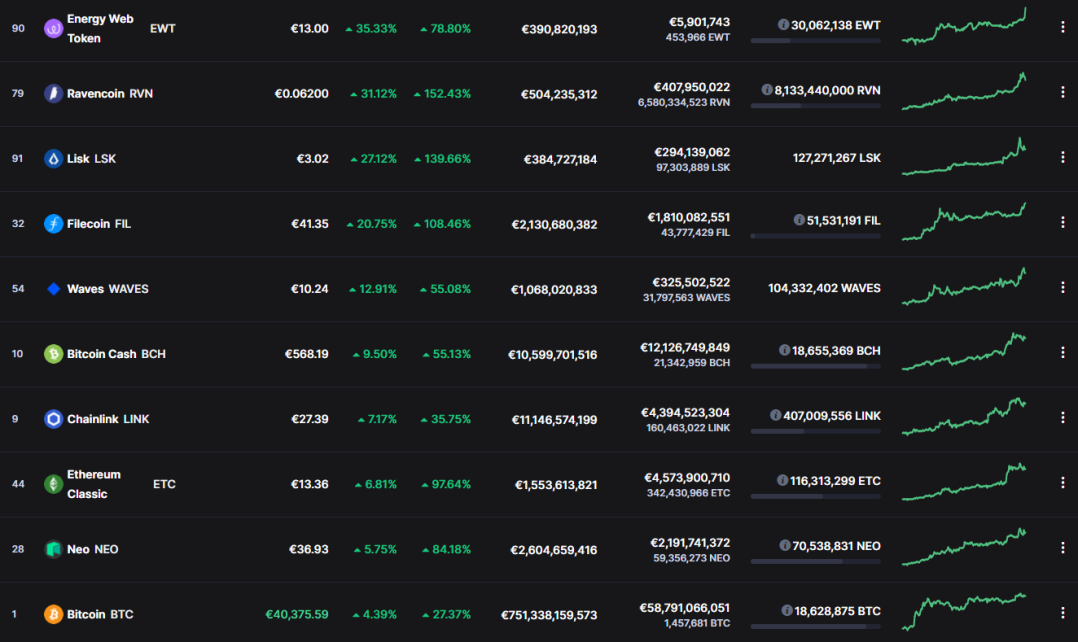Open the three-dot menu for Chainlink
1078x642 pixels.
click(1063, 417)
